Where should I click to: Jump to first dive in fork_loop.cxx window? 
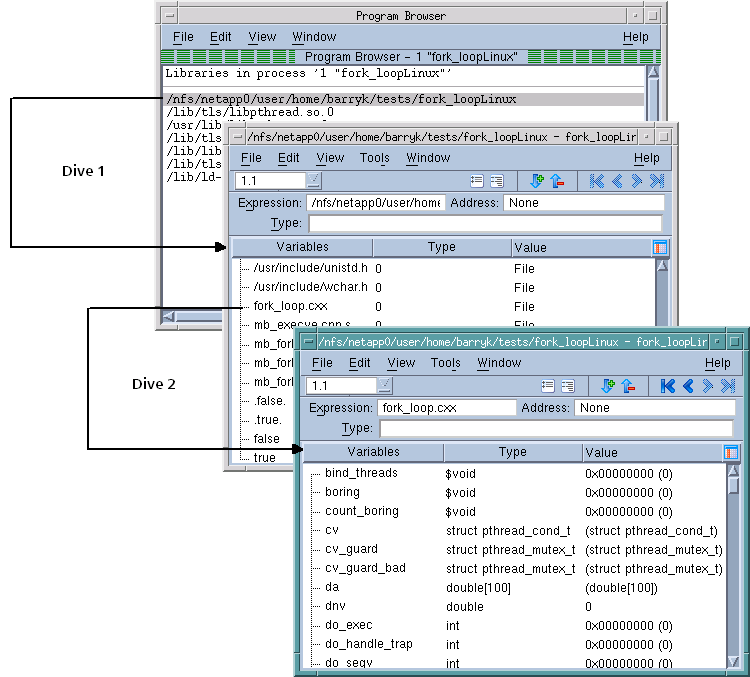click(668, 386)
